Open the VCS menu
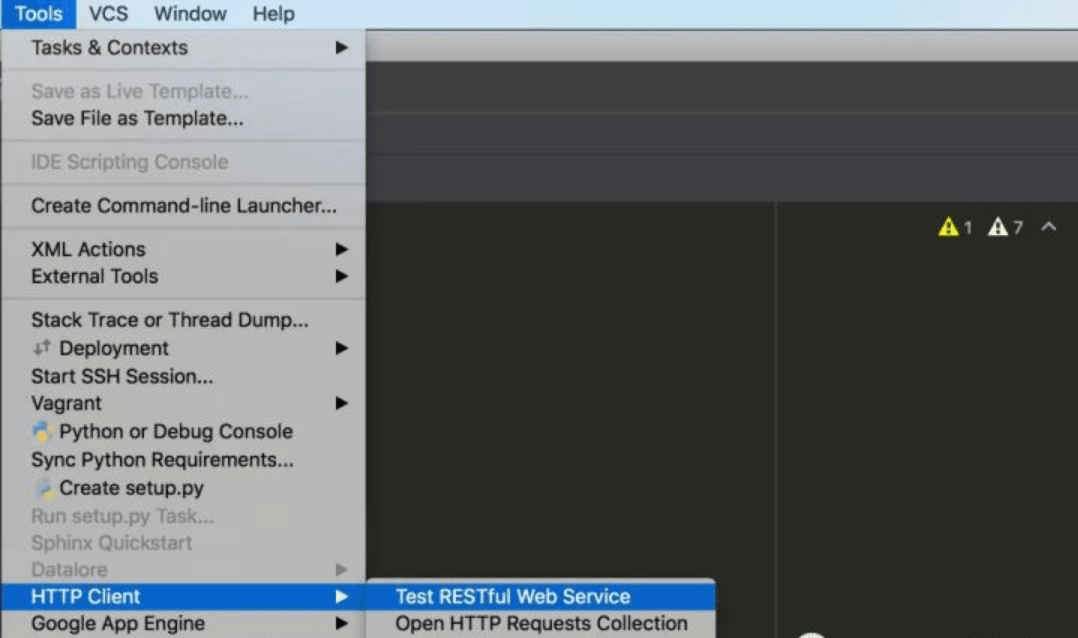Screen dimensions: 1078x638 point(108,14)
